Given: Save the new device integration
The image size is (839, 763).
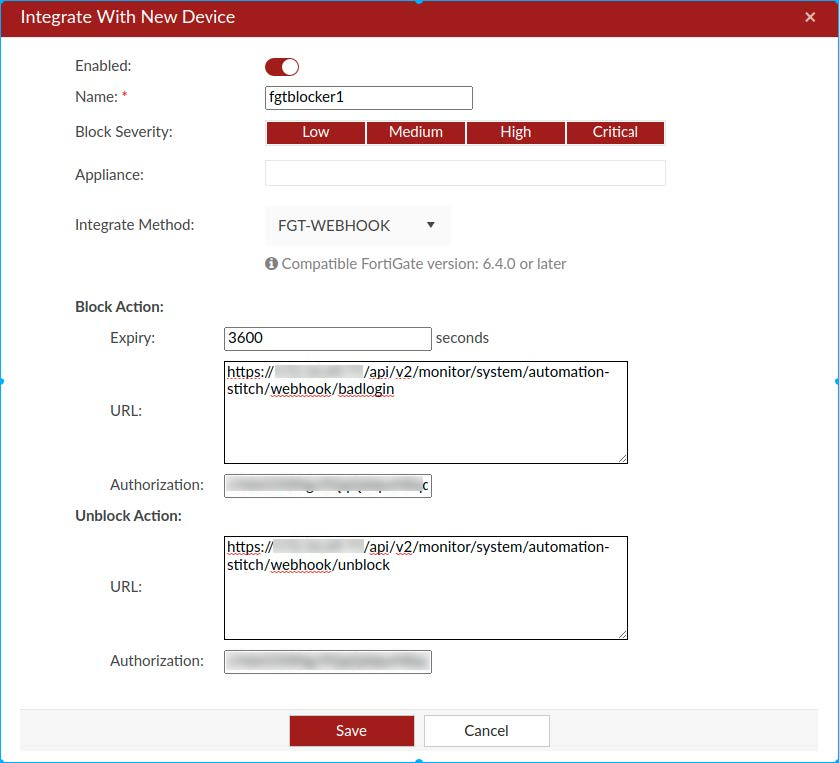Looking at the screenshot, I should [351, 730].
